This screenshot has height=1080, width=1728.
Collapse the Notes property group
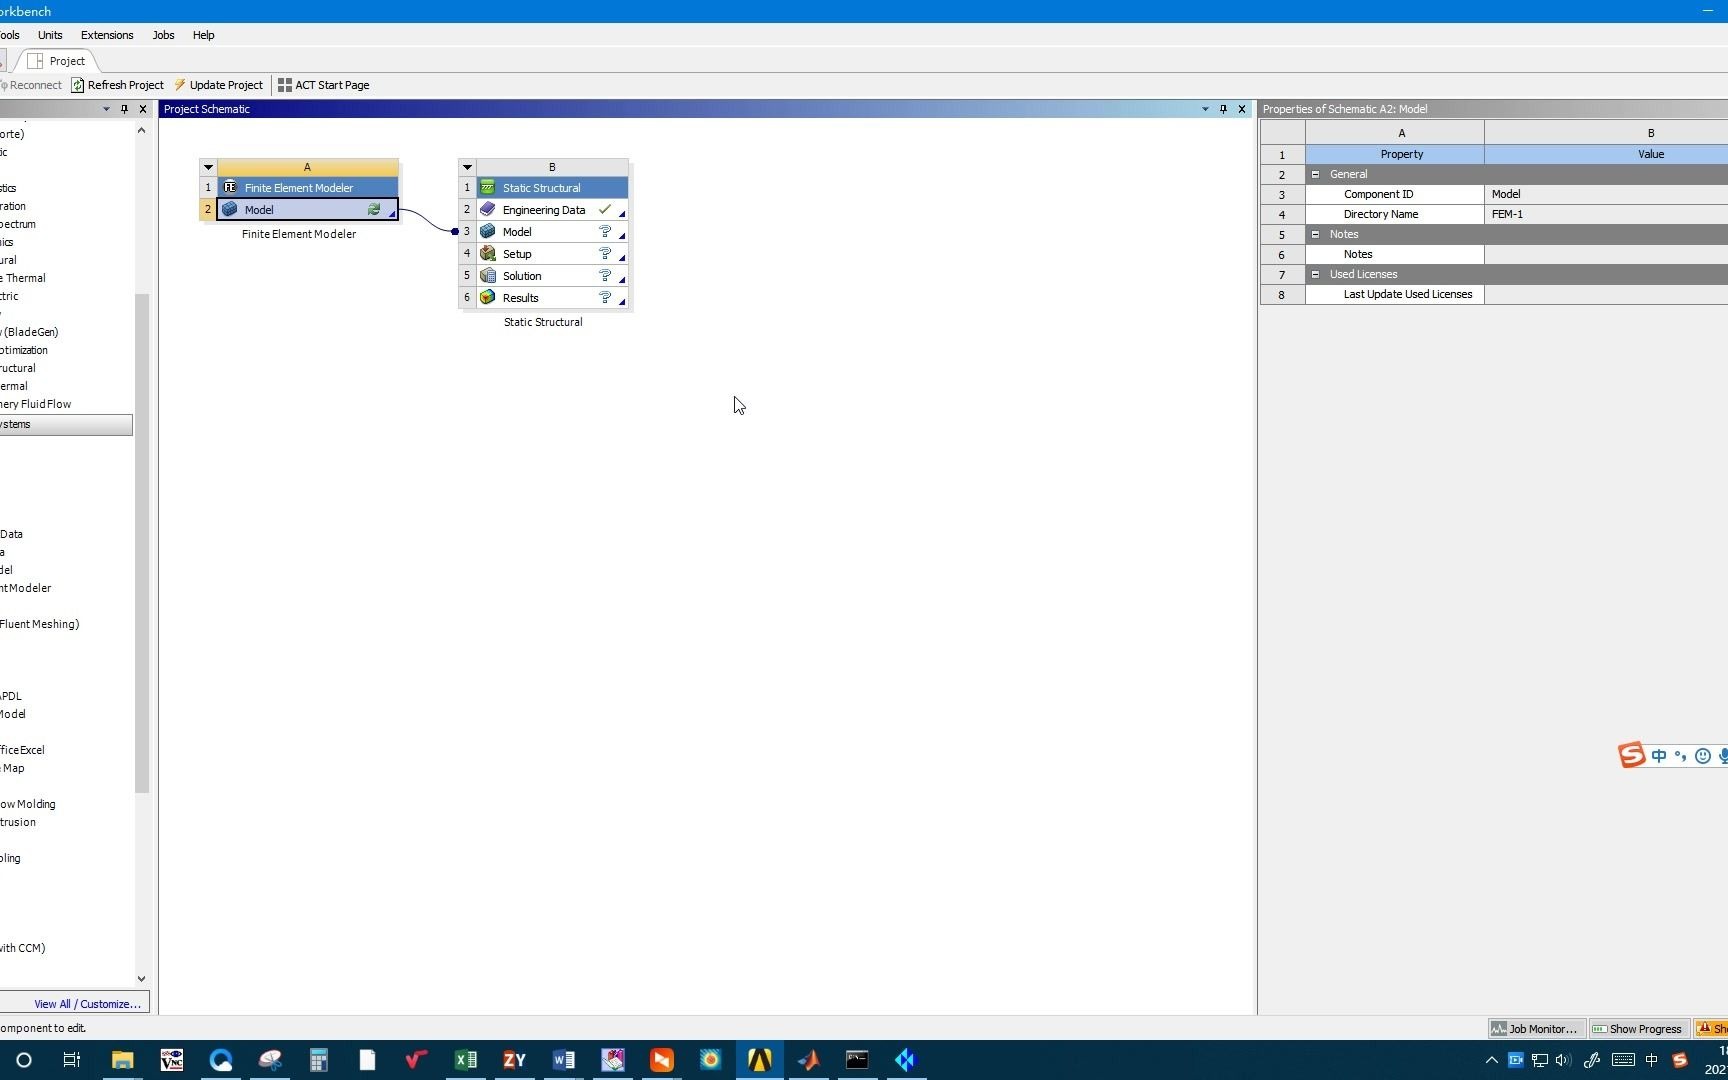coord(1315,234)
